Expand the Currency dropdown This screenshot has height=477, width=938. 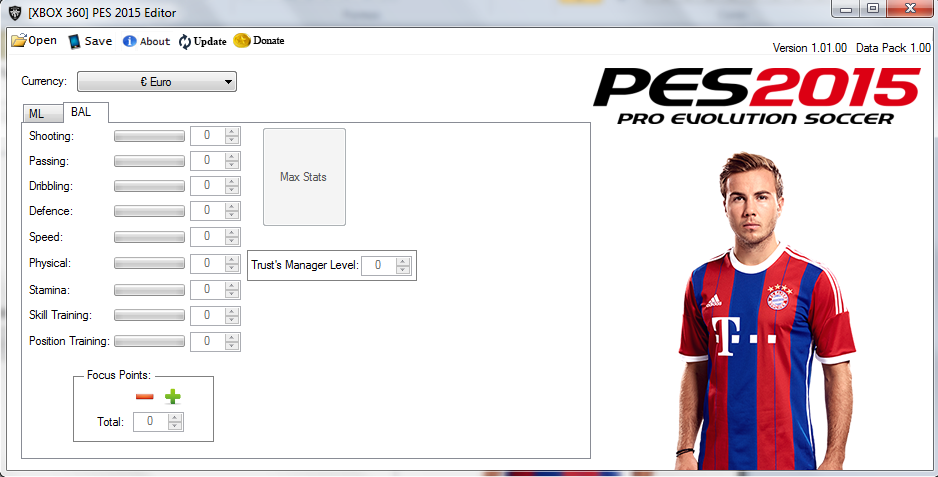[x=157, y=82]
